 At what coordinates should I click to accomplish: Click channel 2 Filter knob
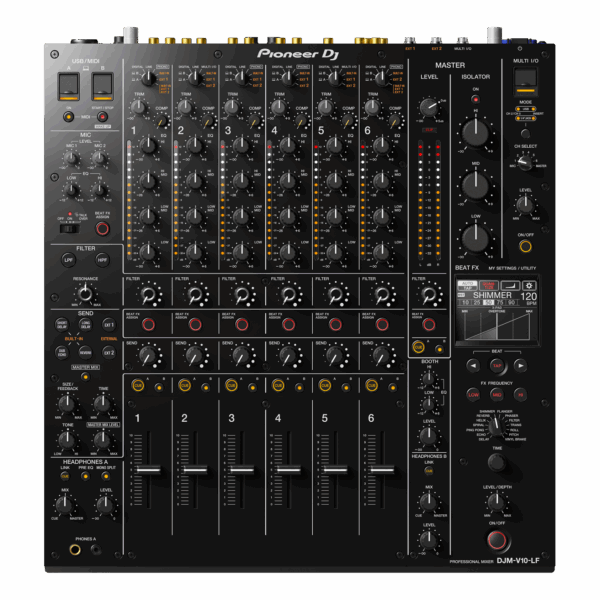click(195, 294)
